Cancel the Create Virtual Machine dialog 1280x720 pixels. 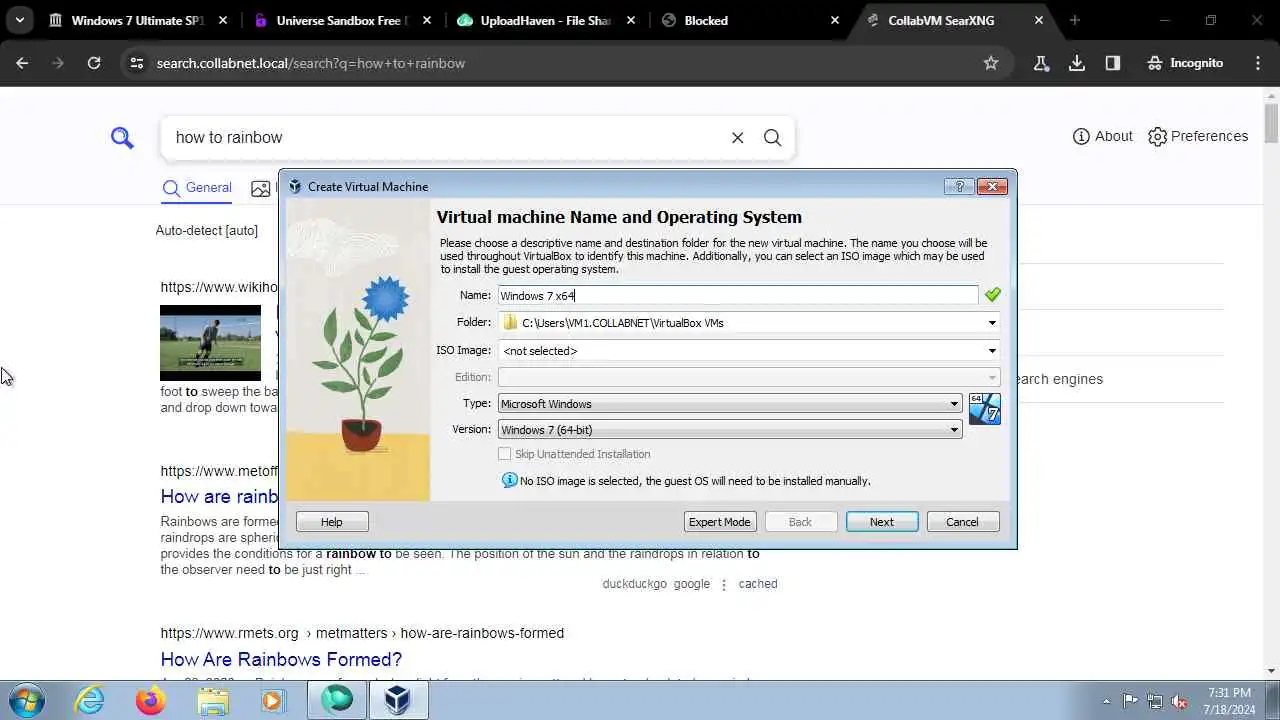(x=962, y=522)
